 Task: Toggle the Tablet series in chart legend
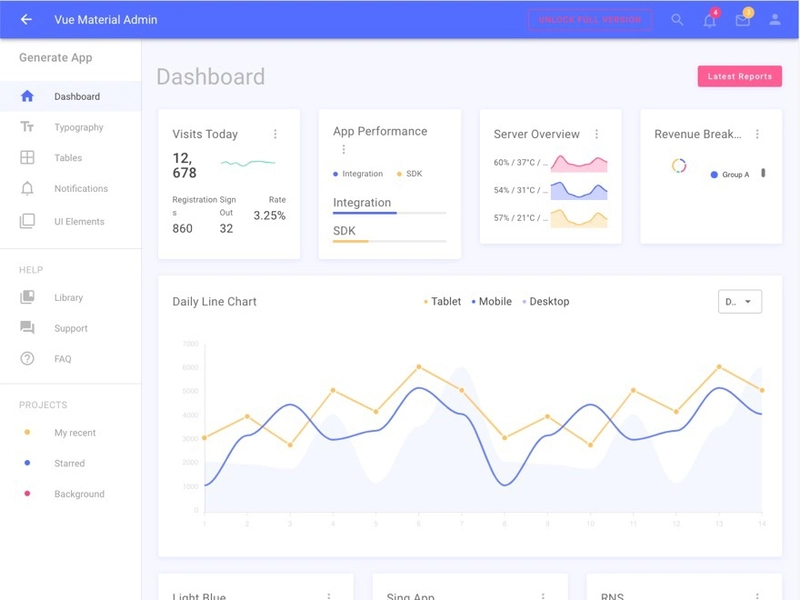point(442,302)
